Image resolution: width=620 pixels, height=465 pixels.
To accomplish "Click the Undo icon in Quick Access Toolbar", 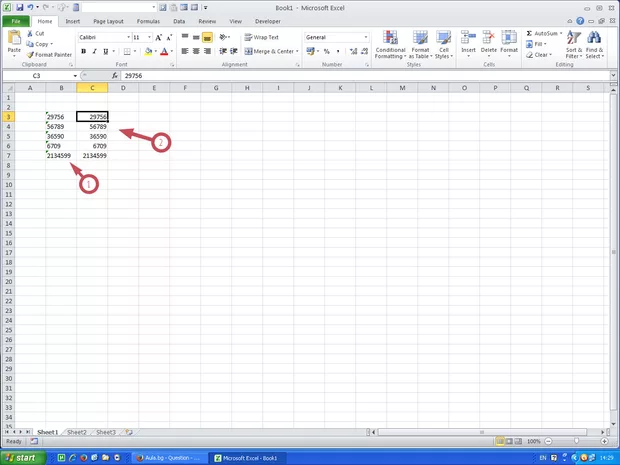I will 30,8.
